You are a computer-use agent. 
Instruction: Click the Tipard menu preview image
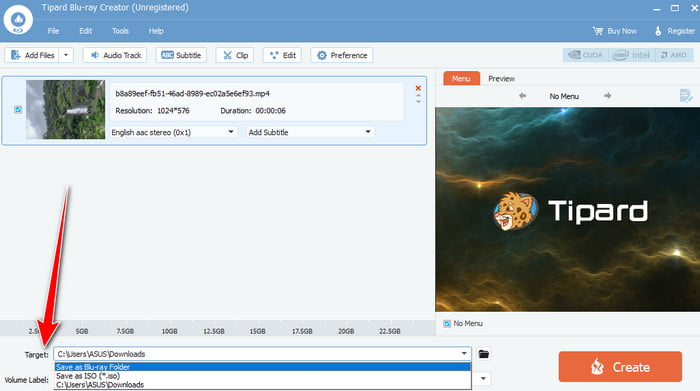567,209
